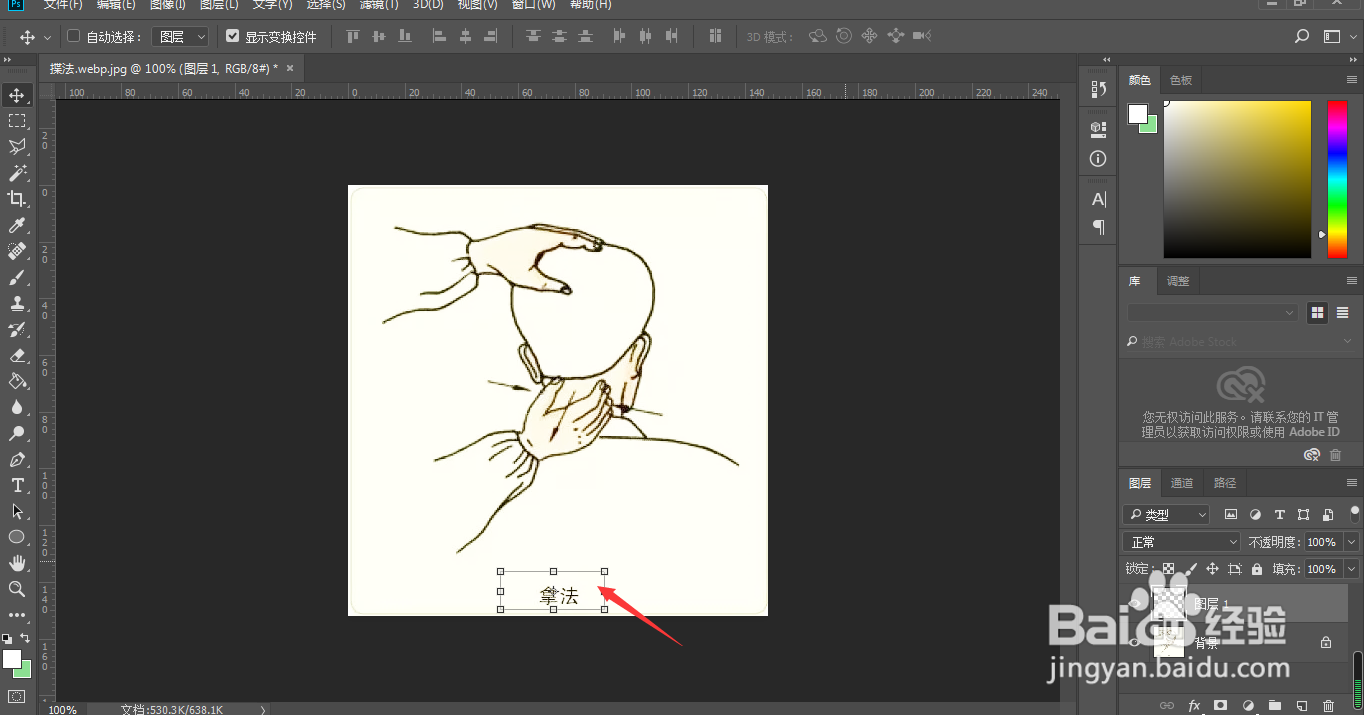The height and width of the screenshot is (715, 1364).
Task: Select the History Brush tool
Action: (x=17, y=329)
